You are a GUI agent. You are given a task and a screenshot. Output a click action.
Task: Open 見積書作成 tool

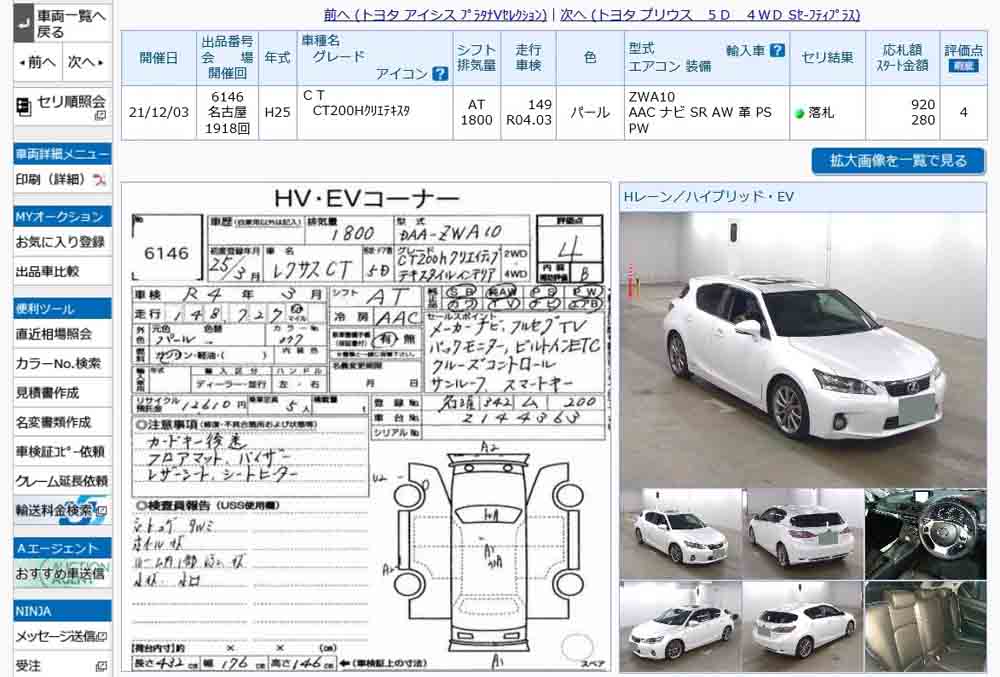(62, 393)
